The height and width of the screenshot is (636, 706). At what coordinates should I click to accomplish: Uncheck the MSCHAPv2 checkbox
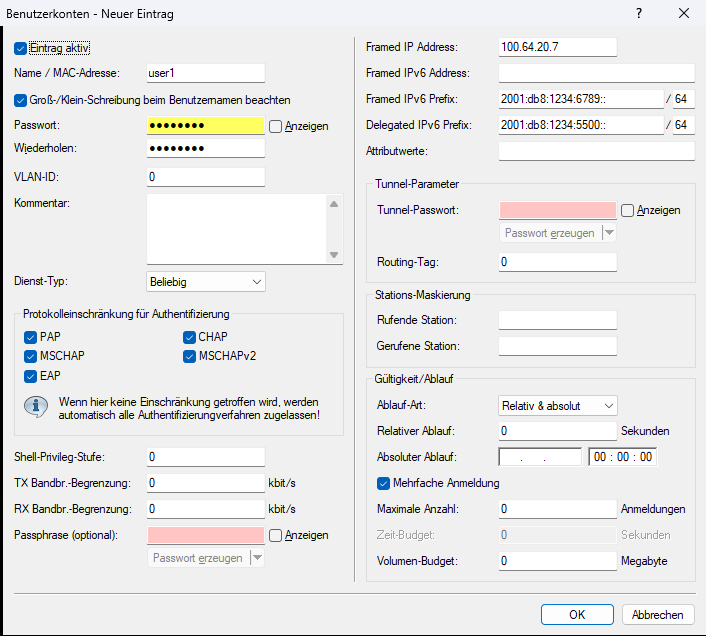point(189,356)
